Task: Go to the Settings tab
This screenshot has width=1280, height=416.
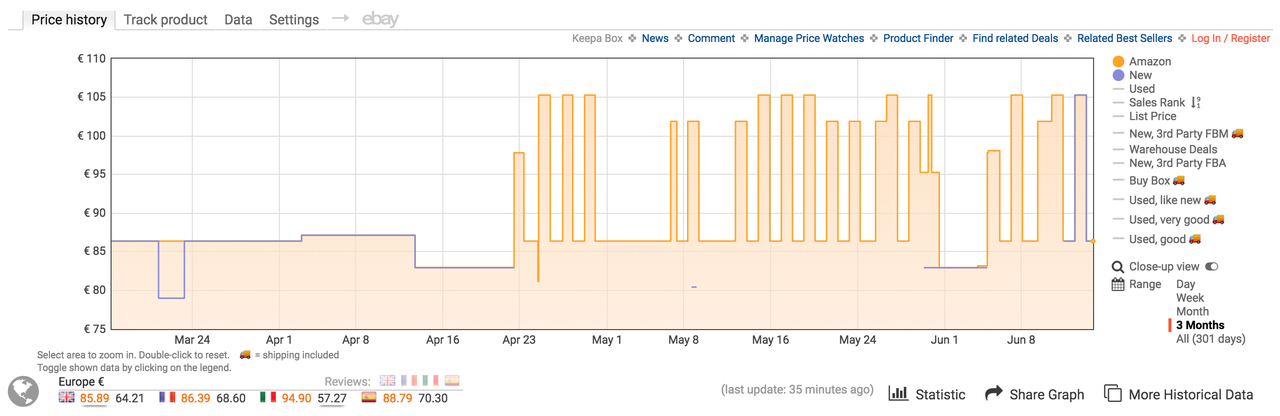Action: pyautogui.click(x=294, y=19)
